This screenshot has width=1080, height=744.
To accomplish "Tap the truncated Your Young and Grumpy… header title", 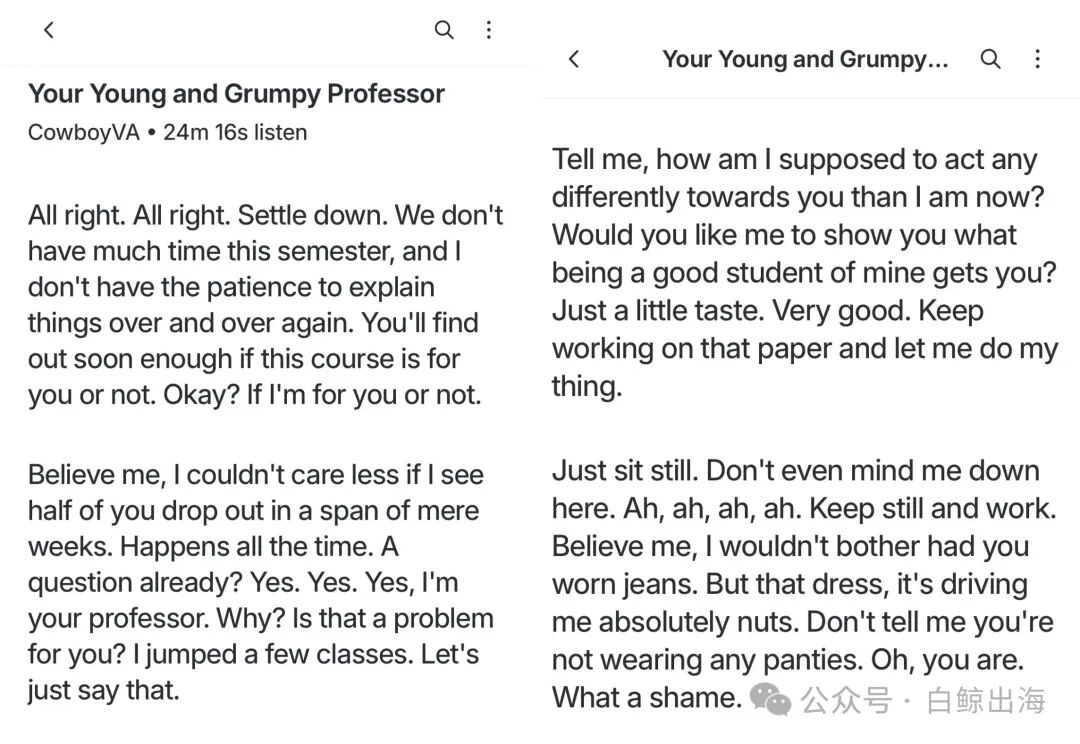I will coord(805,59).
